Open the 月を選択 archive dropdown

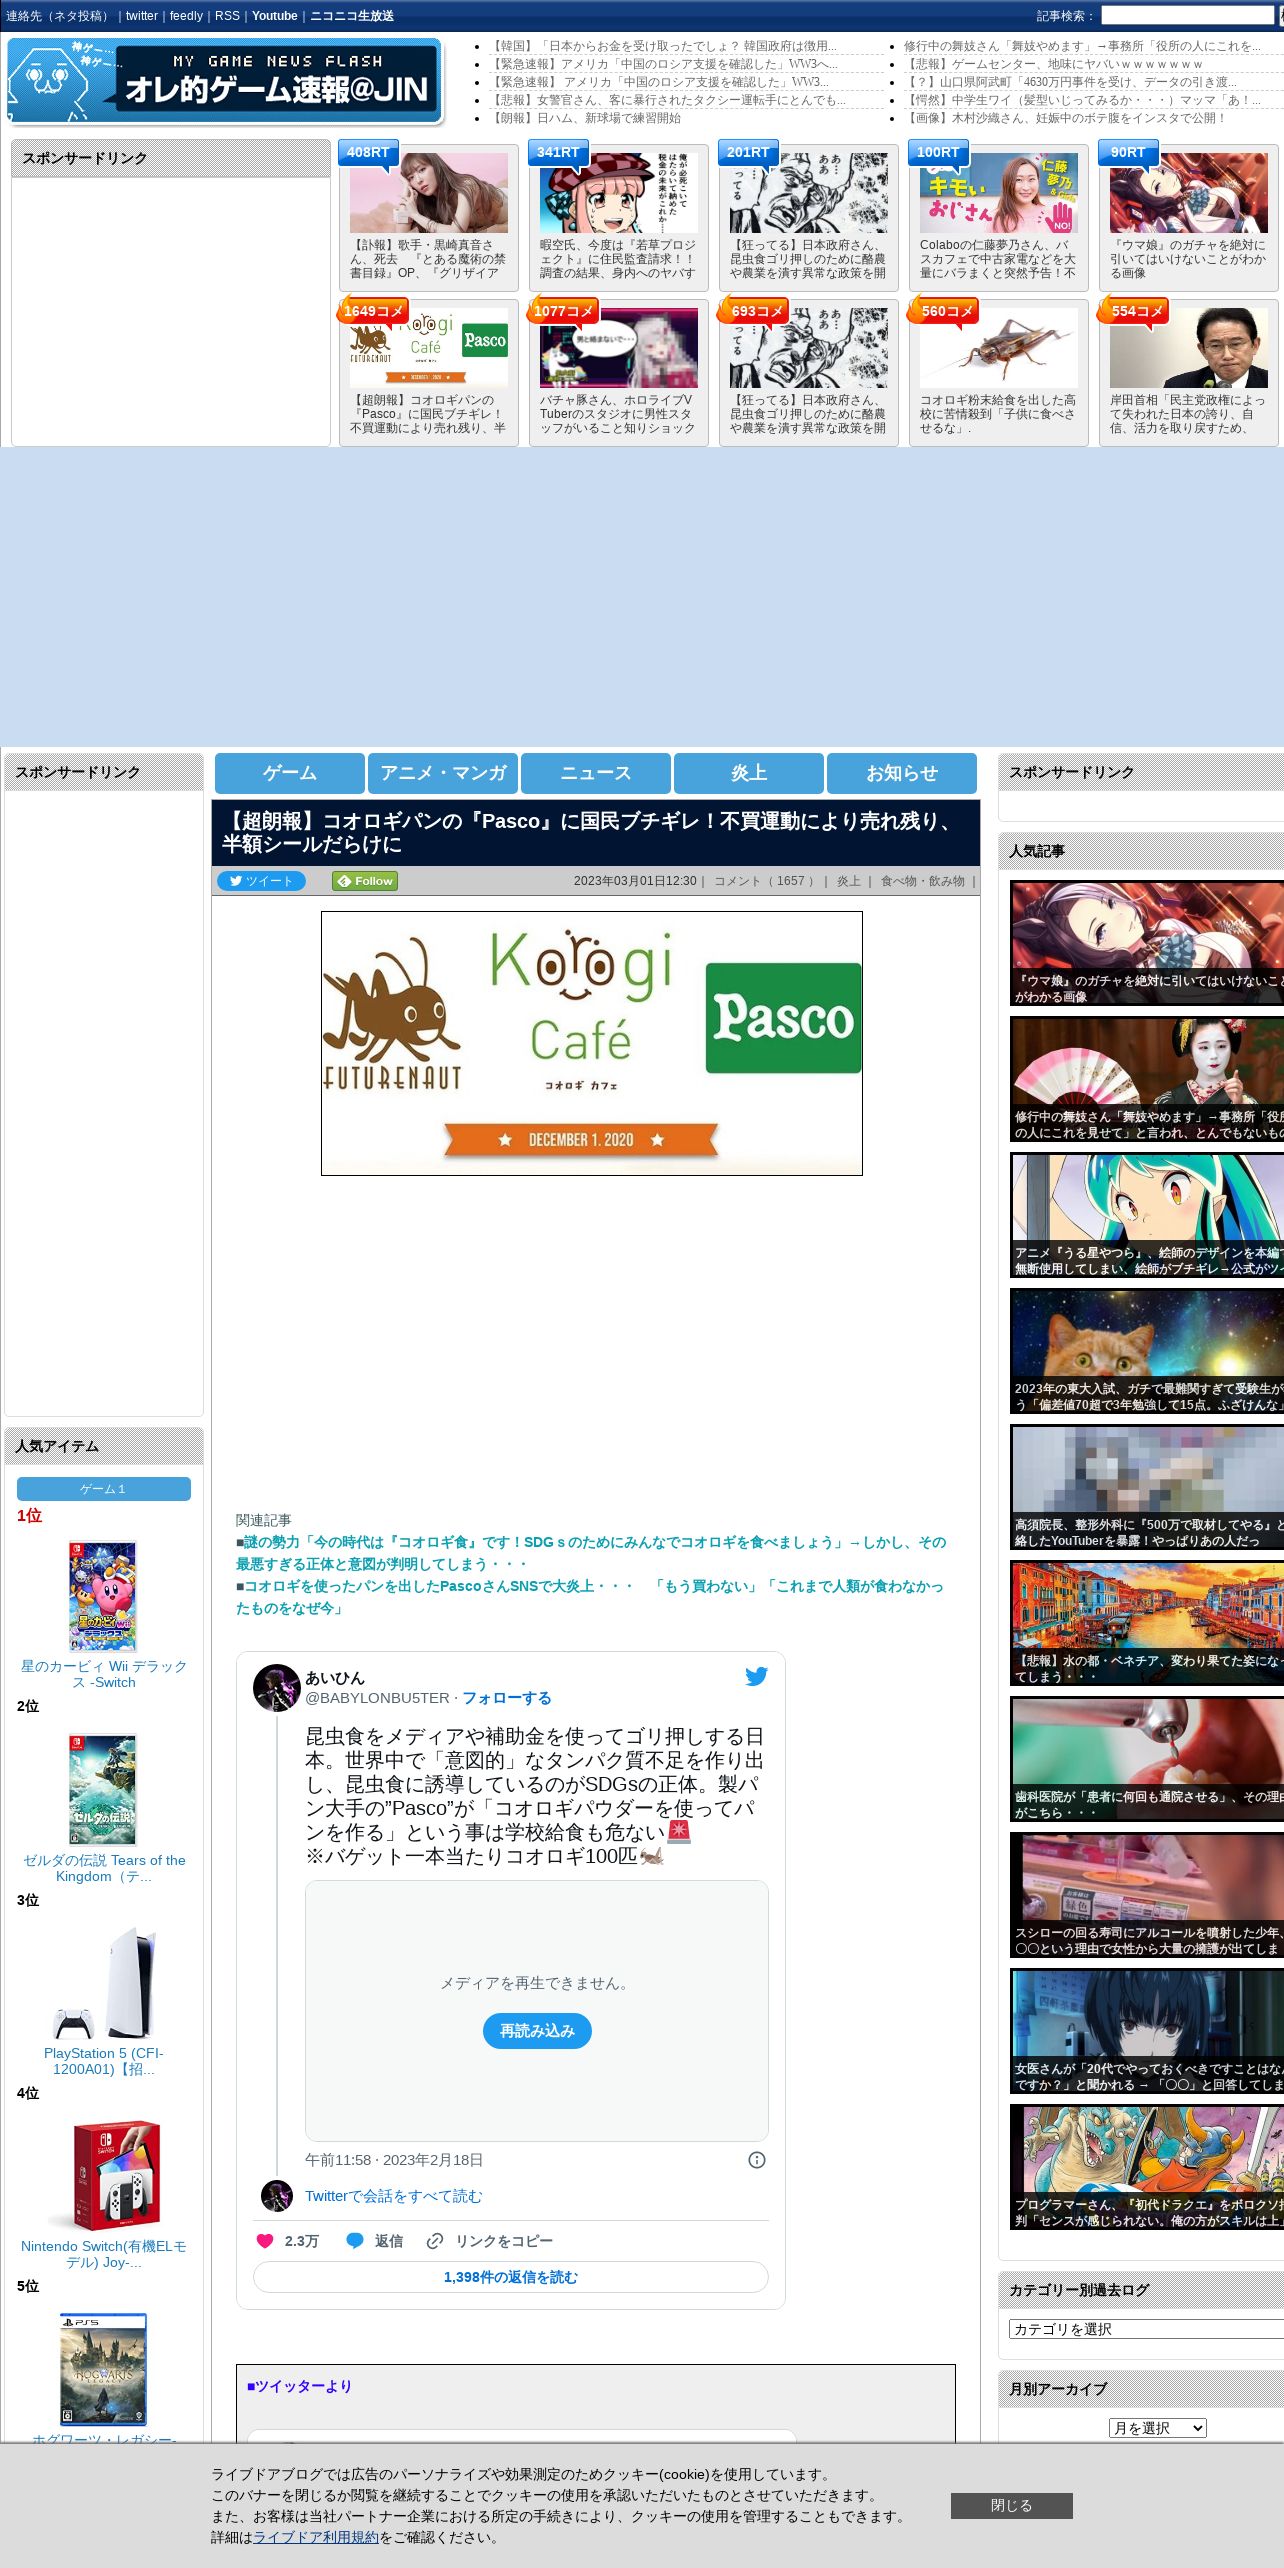tap(1157, 2428)
